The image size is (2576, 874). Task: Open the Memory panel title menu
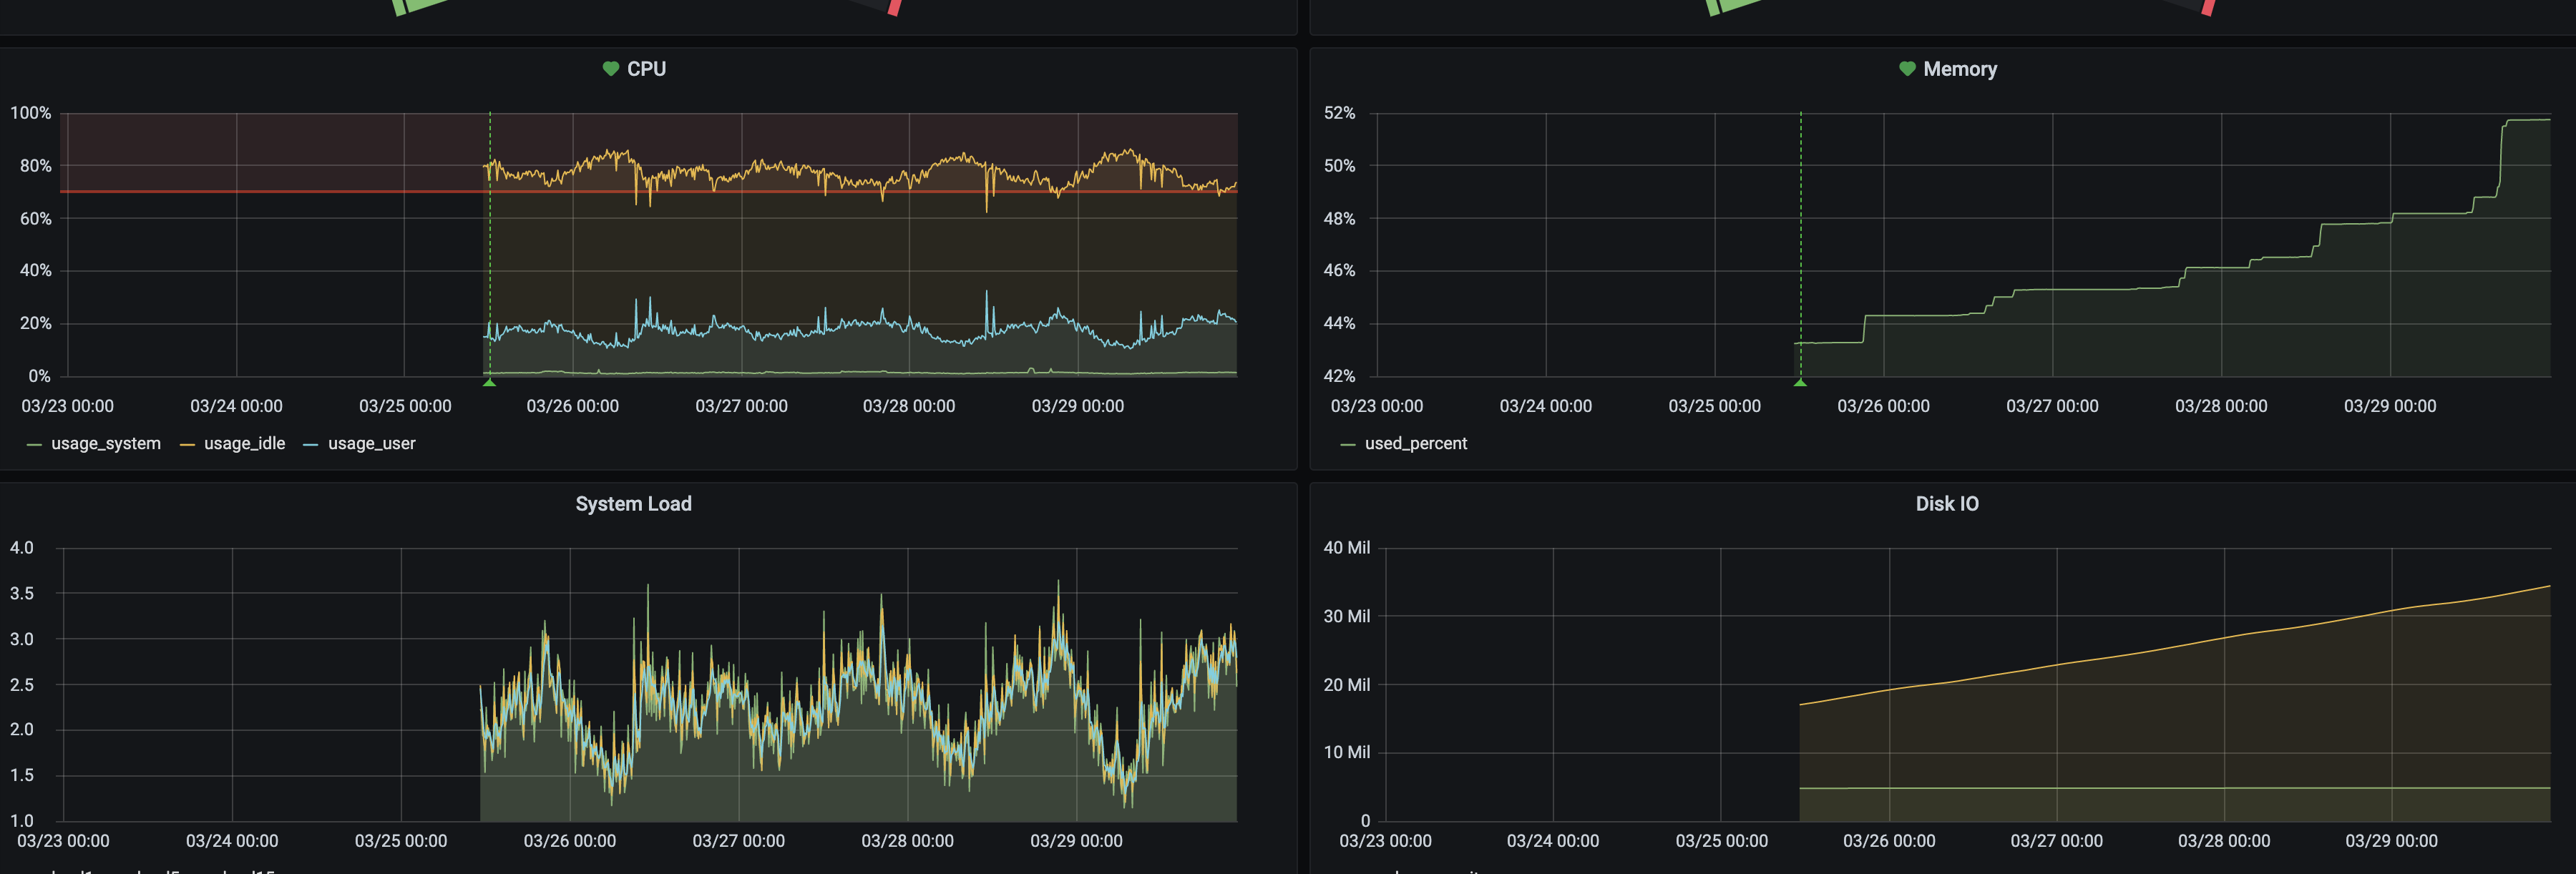pyautogui.click(x=1960, y=69)
